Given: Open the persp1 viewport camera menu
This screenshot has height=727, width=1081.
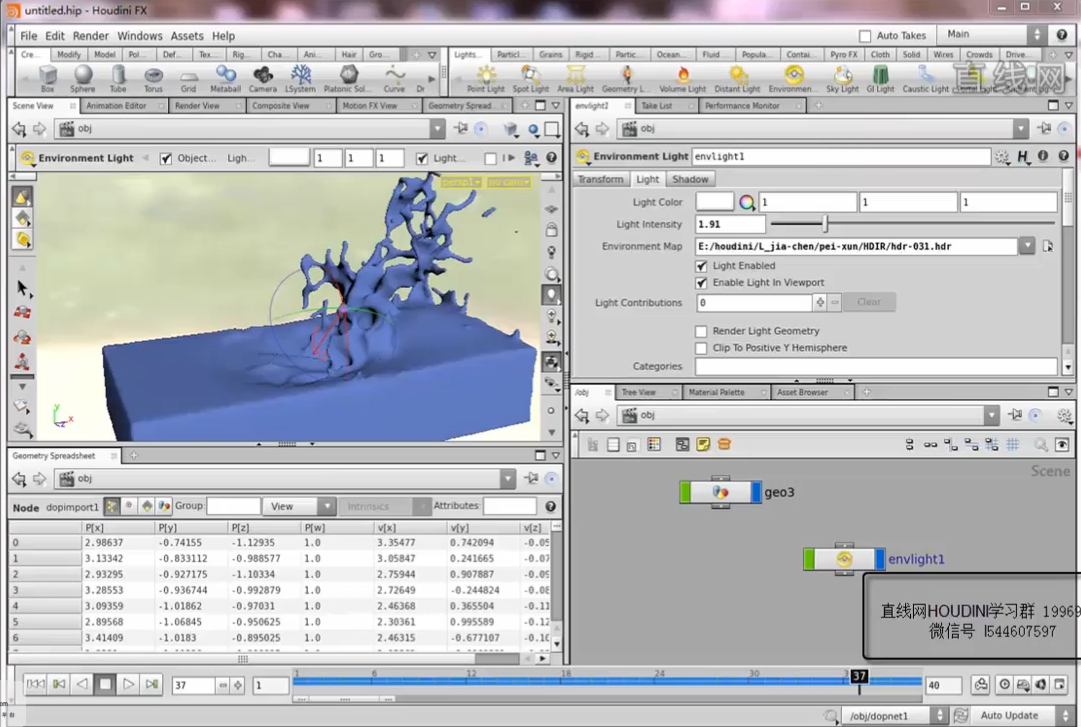Looking at the screenshot, I should (x=461, y=182).
